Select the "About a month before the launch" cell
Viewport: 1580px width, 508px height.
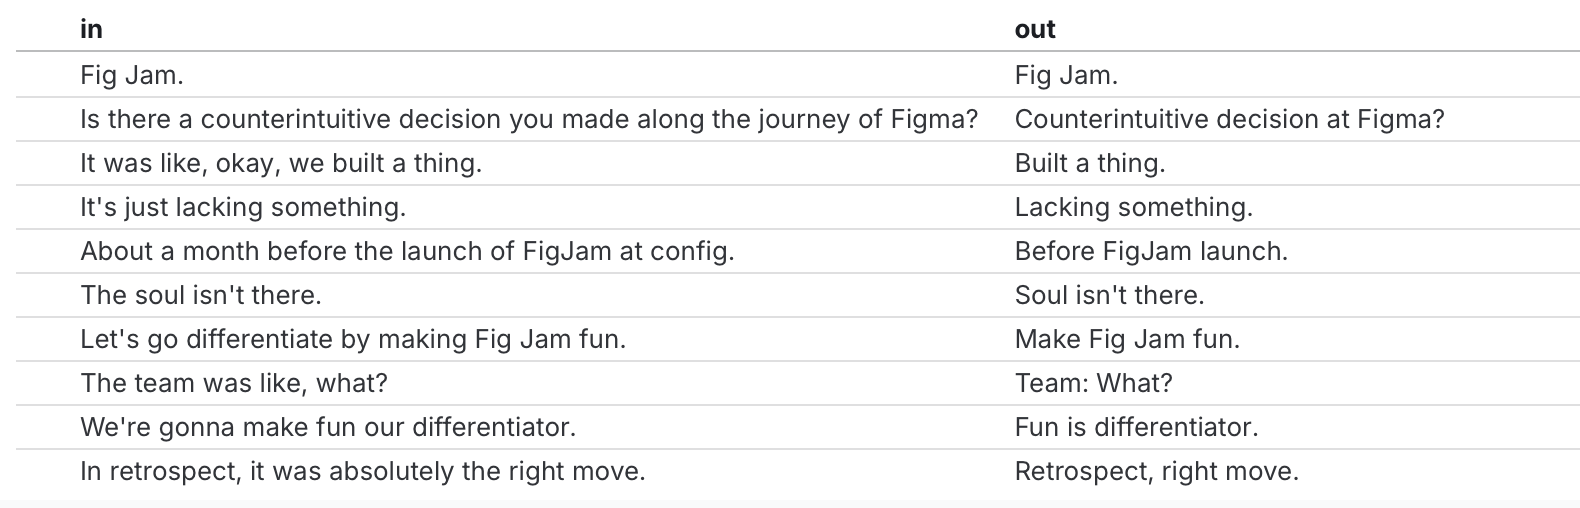point(407,251)
